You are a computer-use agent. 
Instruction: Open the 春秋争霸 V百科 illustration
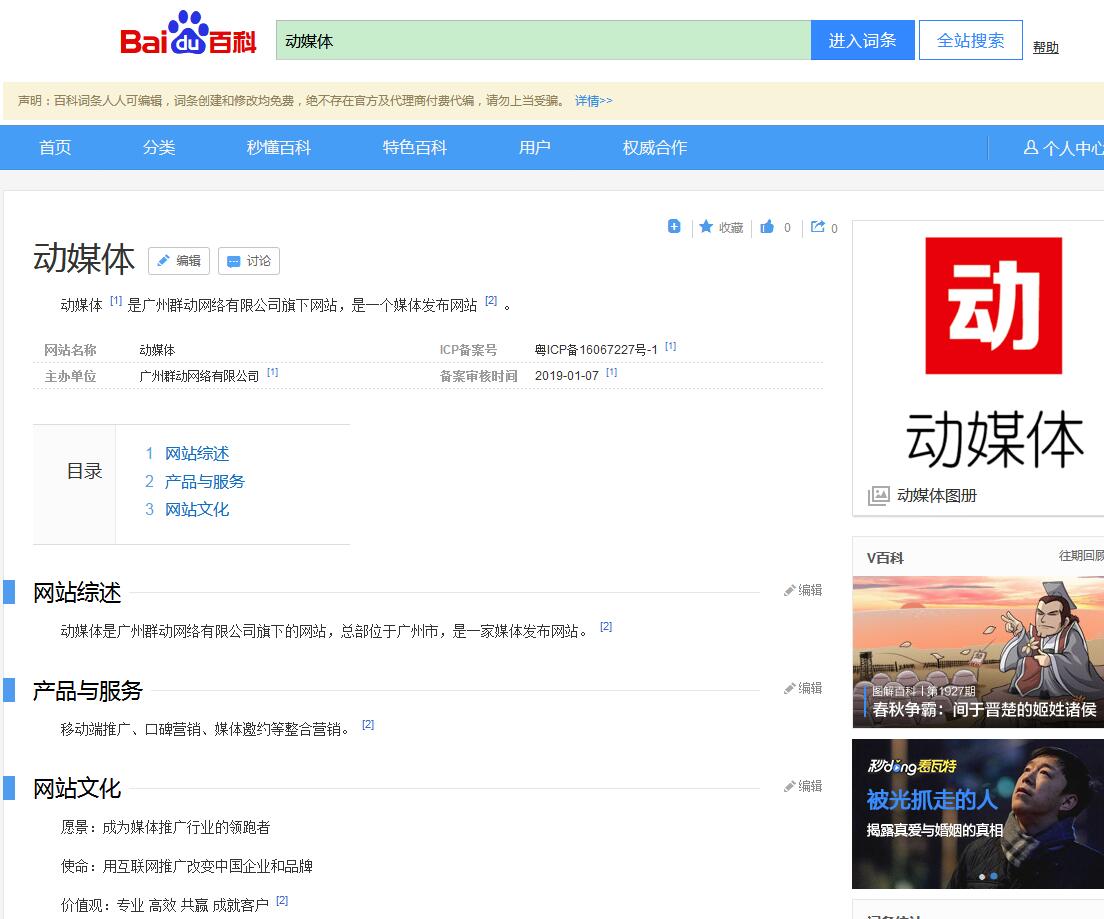[979, 652]
